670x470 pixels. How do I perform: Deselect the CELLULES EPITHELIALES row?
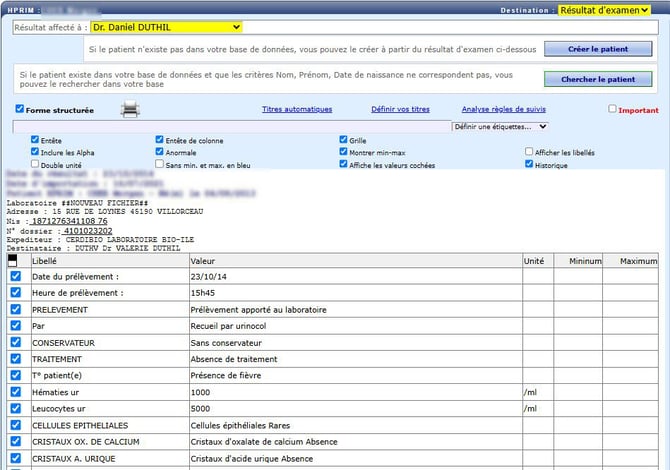(x=15, y=426)
